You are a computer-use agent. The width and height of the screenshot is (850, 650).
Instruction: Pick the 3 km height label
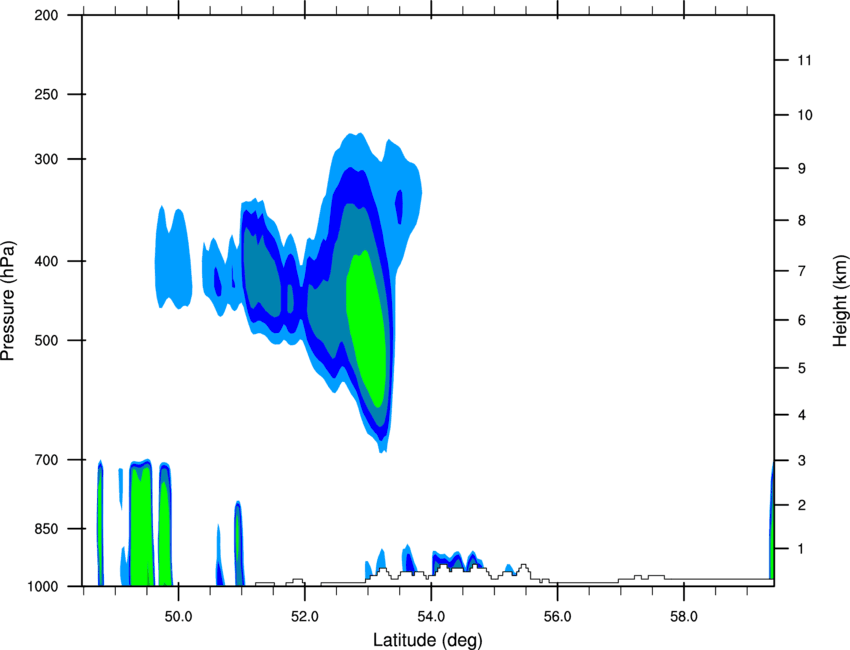[x=802, y=461]
